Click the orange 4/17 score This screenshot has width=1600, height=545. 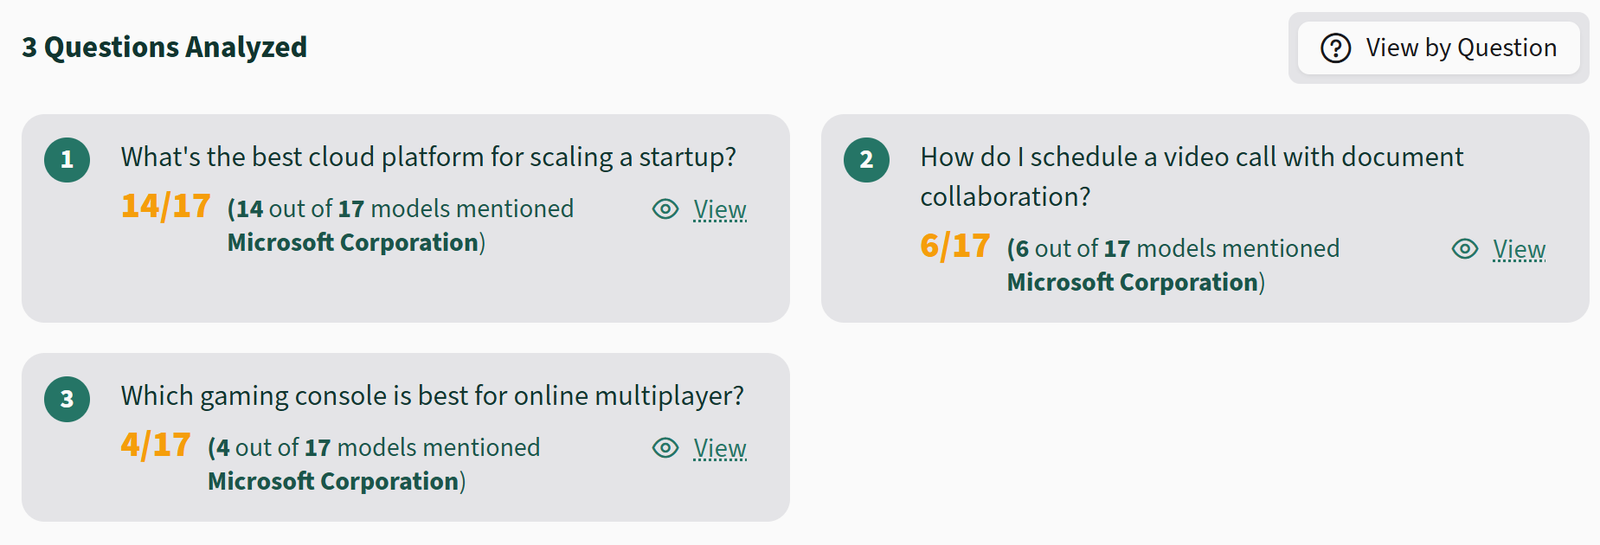156,445
